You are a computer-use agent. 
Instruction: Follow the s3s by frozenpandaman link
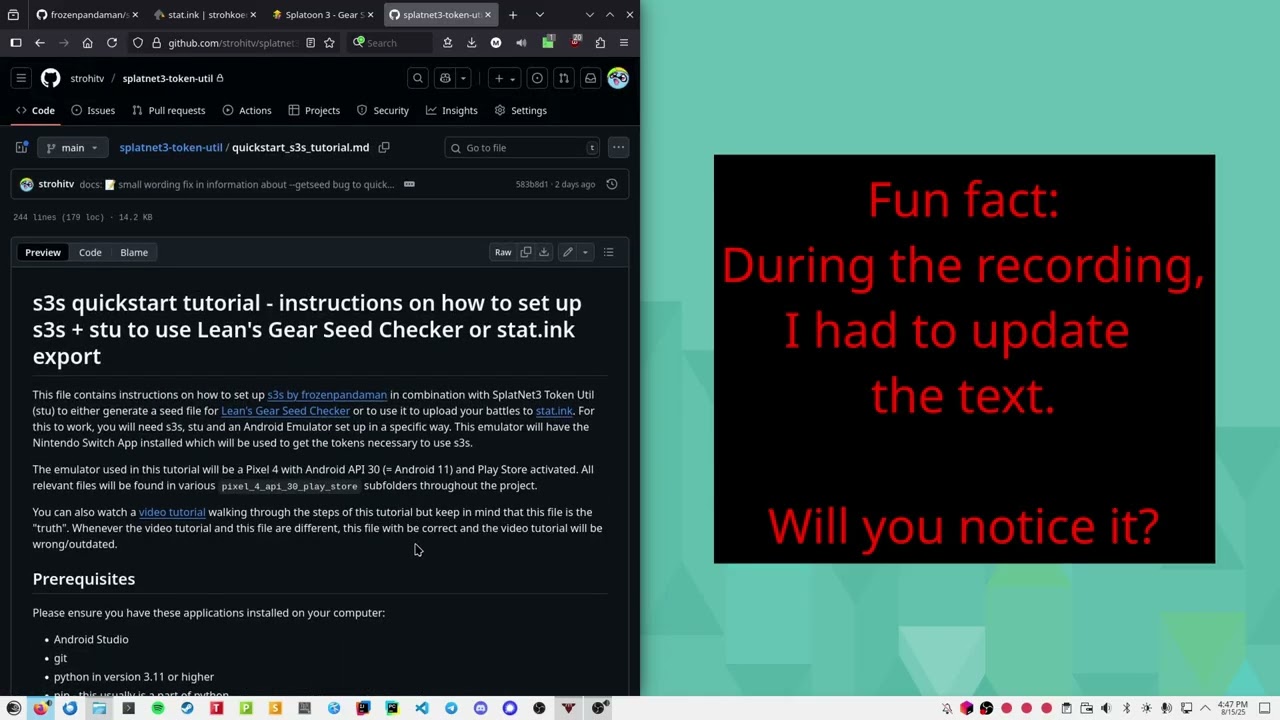[x=327, y=395]
